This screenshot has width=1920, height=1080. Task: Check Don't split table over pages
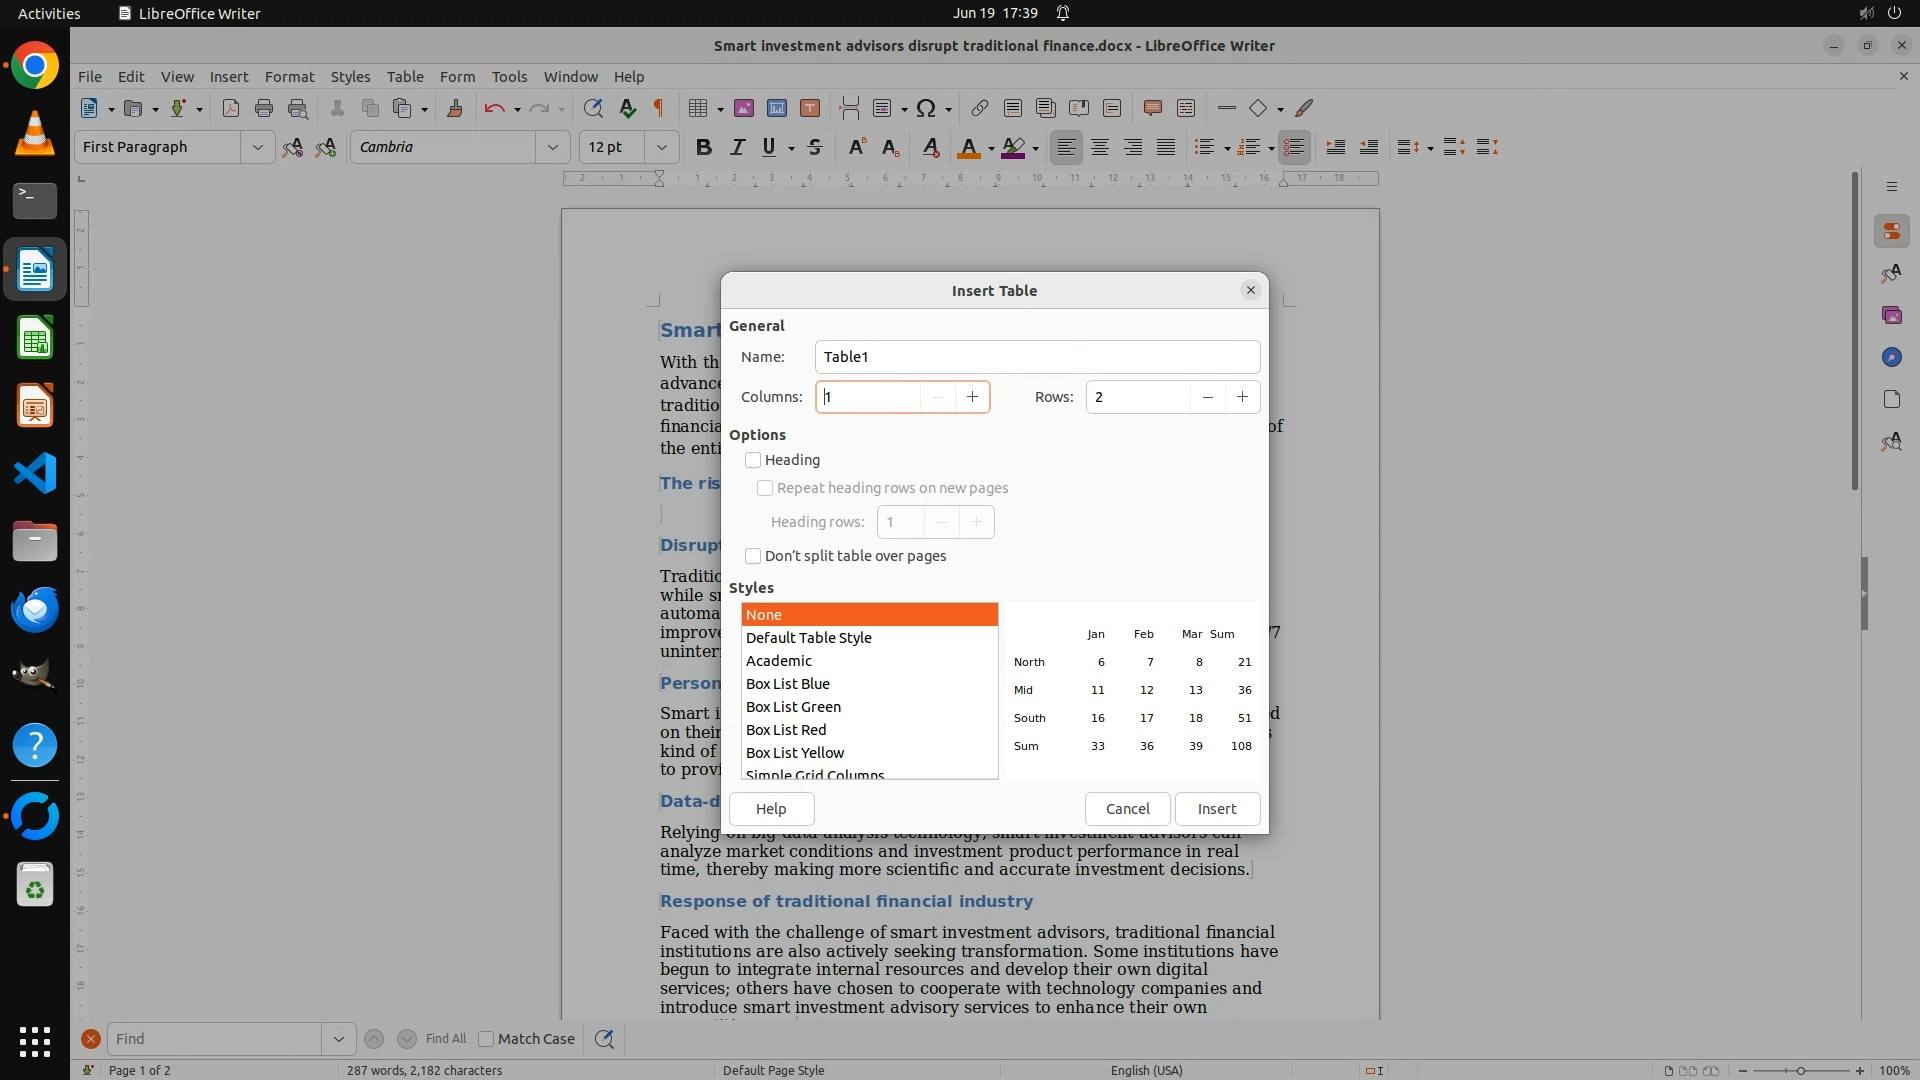[x=753, y=556]
